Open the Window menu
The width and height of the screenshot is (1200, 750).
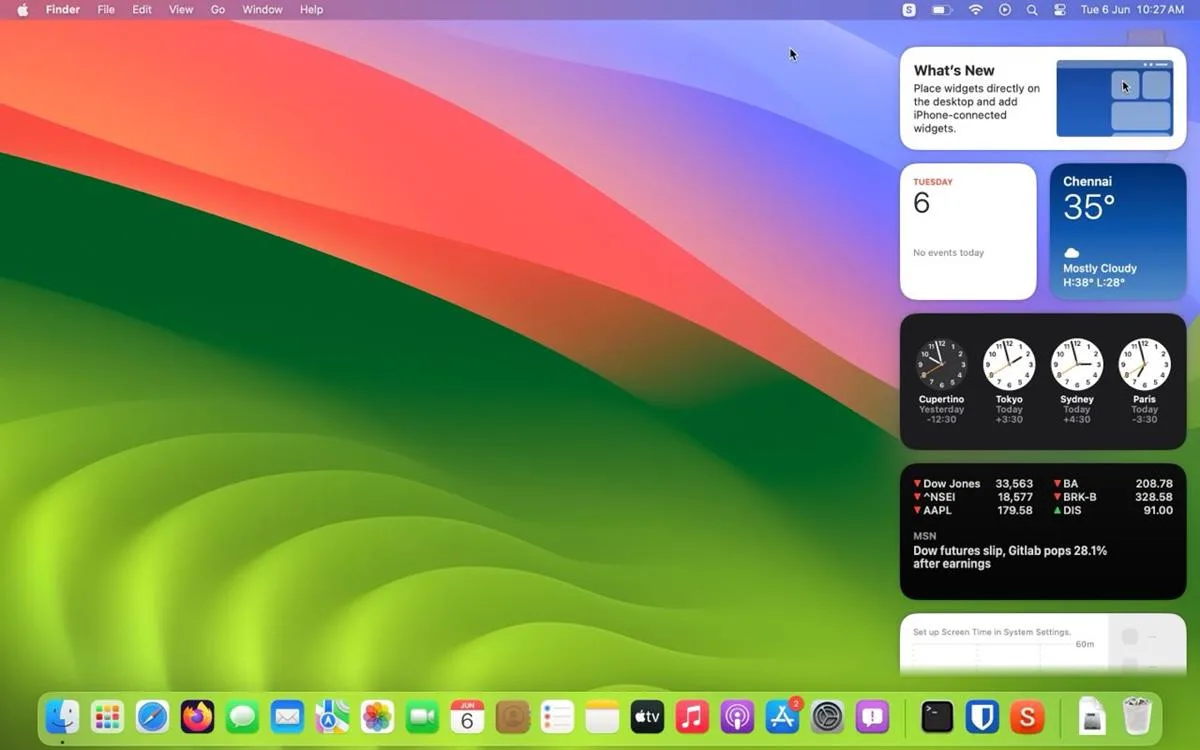(262, 10)
